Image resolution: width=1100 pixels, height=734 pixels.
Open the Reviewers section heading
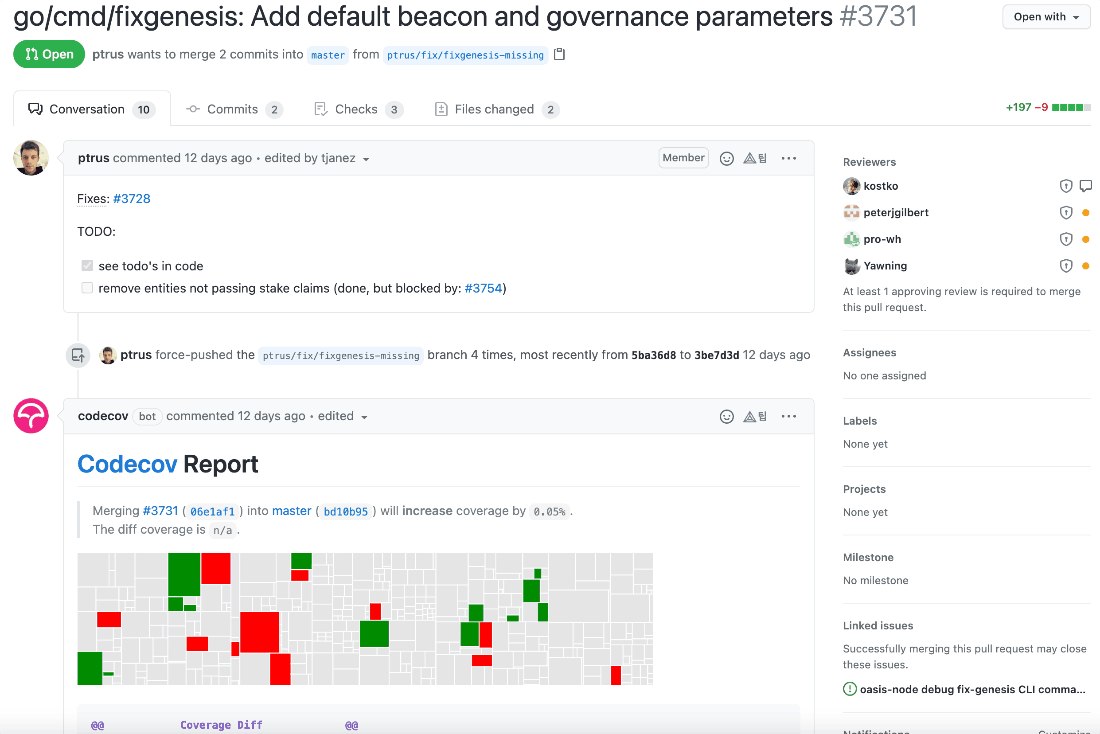[870, 162]
